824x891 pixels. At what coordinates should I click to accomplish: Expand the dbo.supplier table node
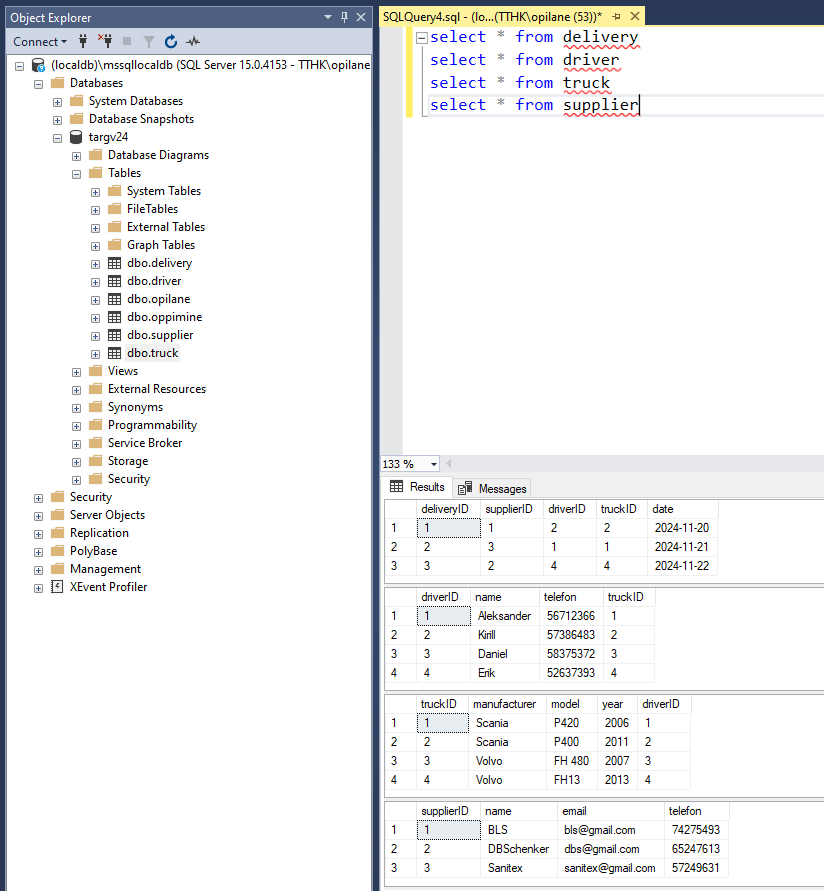pos(96,335)
